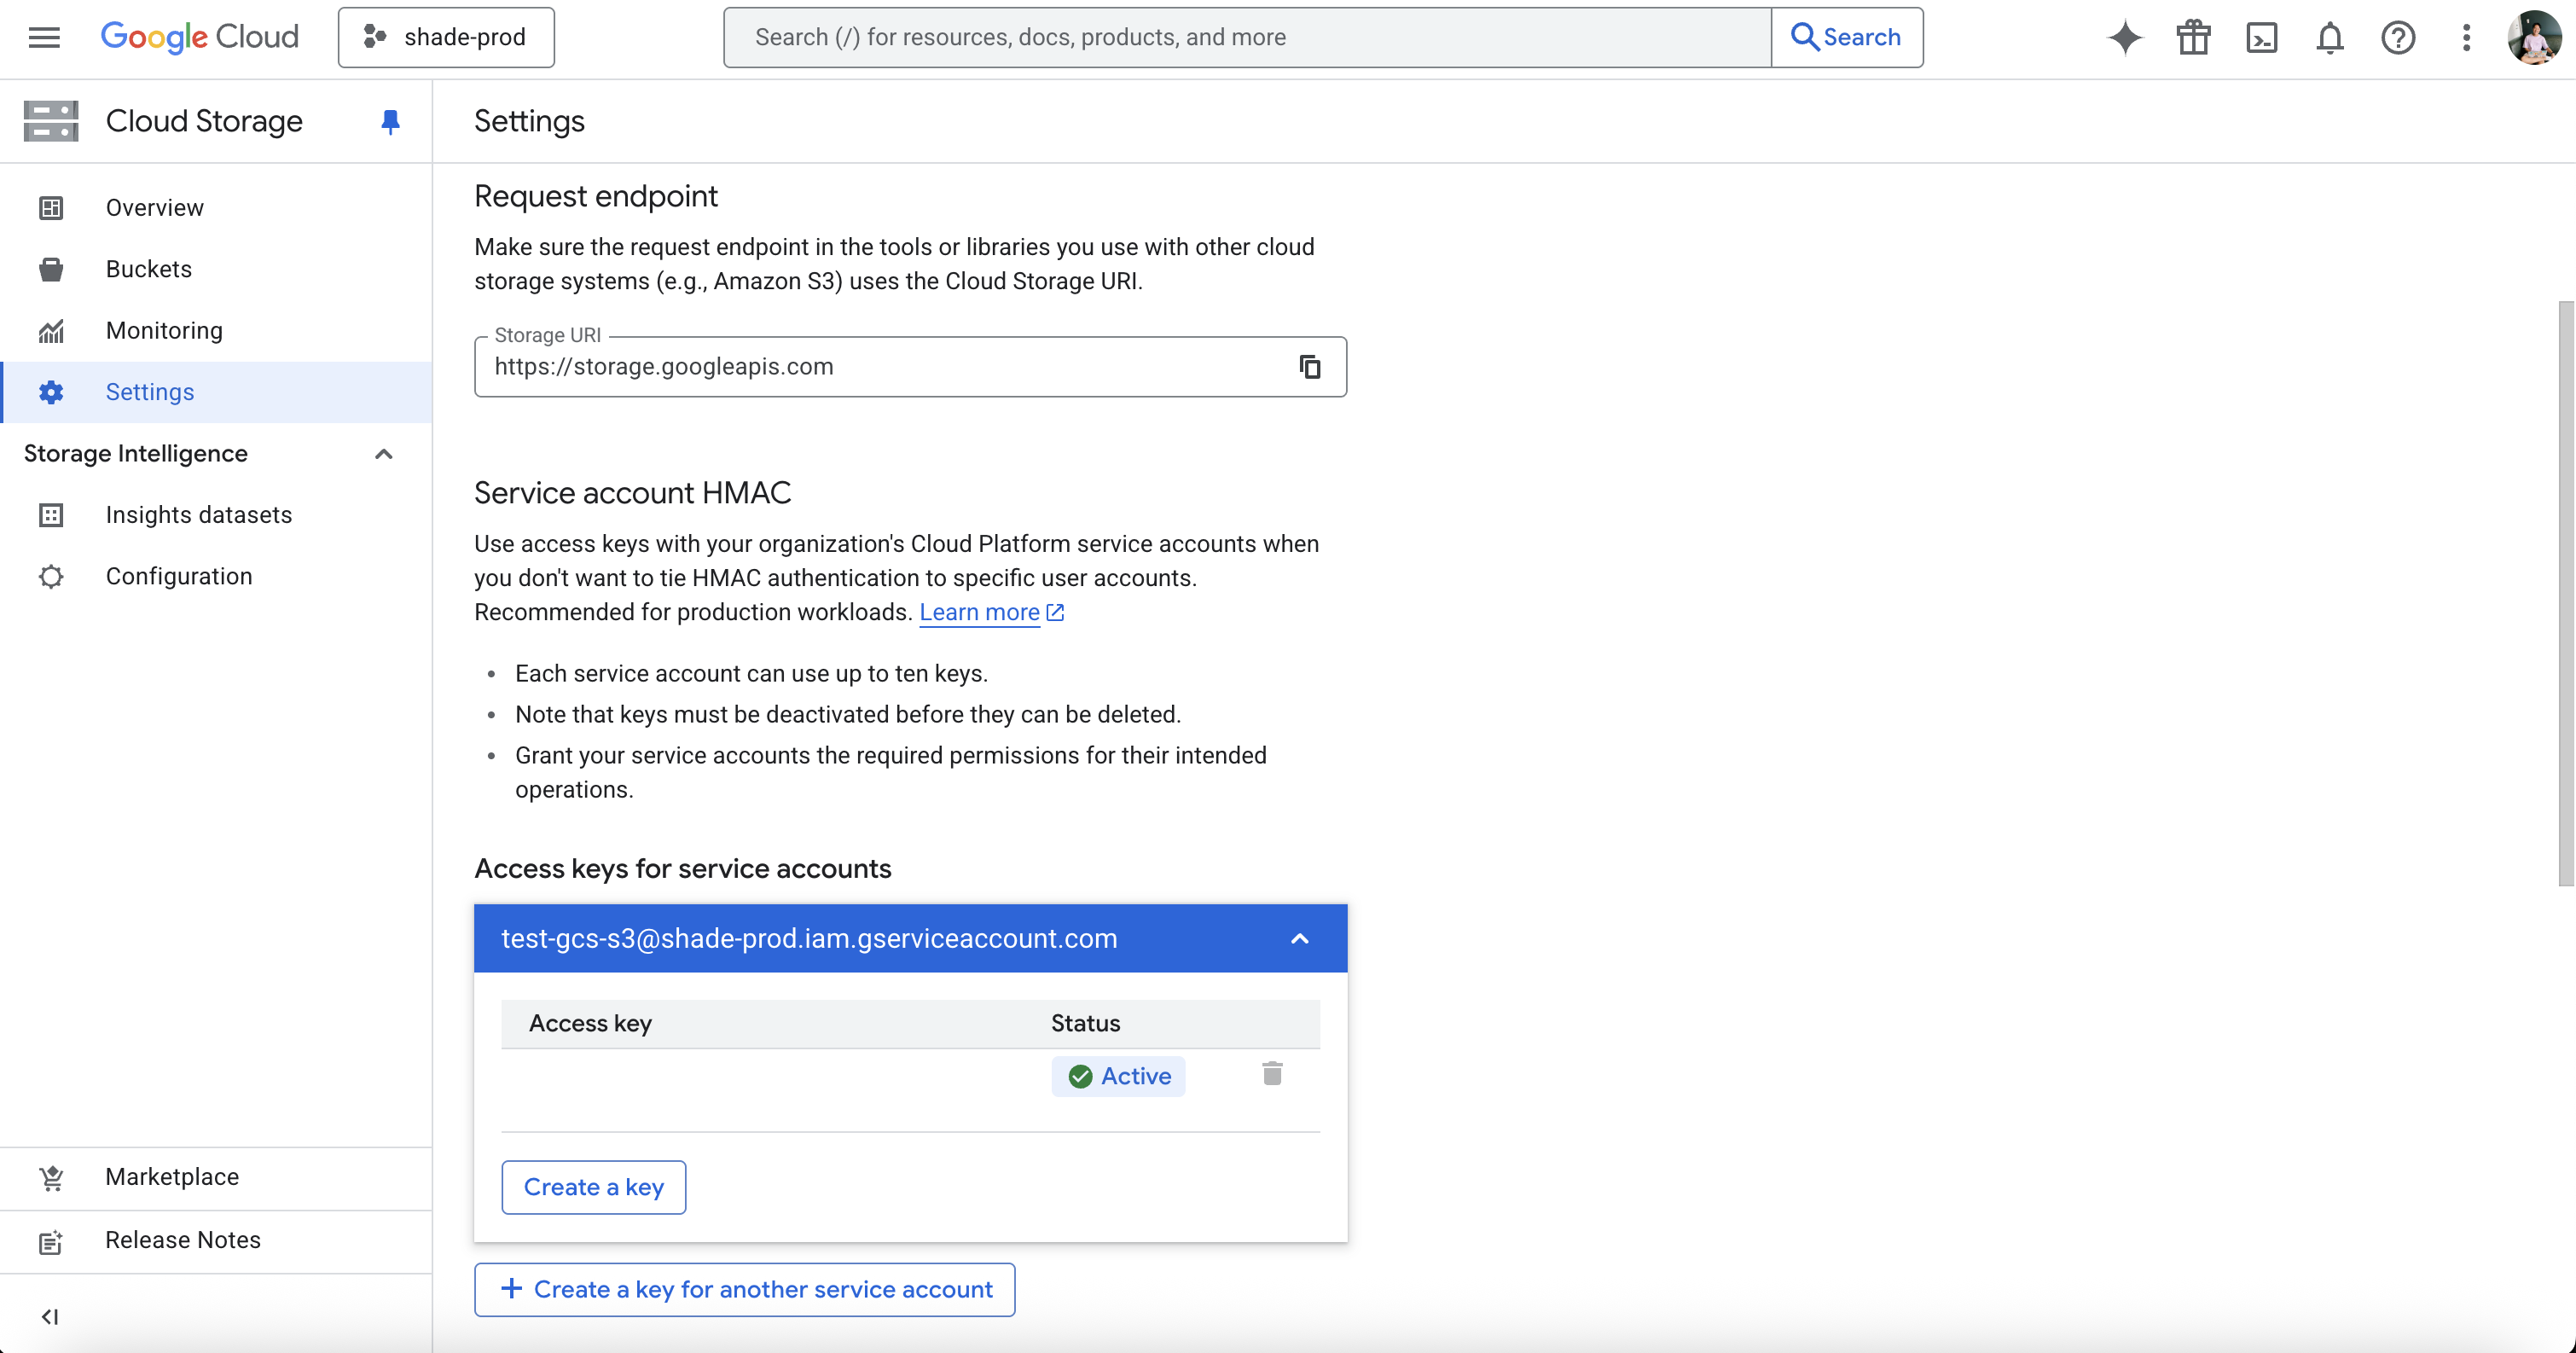Screen dimensions: 2576x1353
Task: Collapse the Storage Intelligence section
Action: [x=383, y=454]
